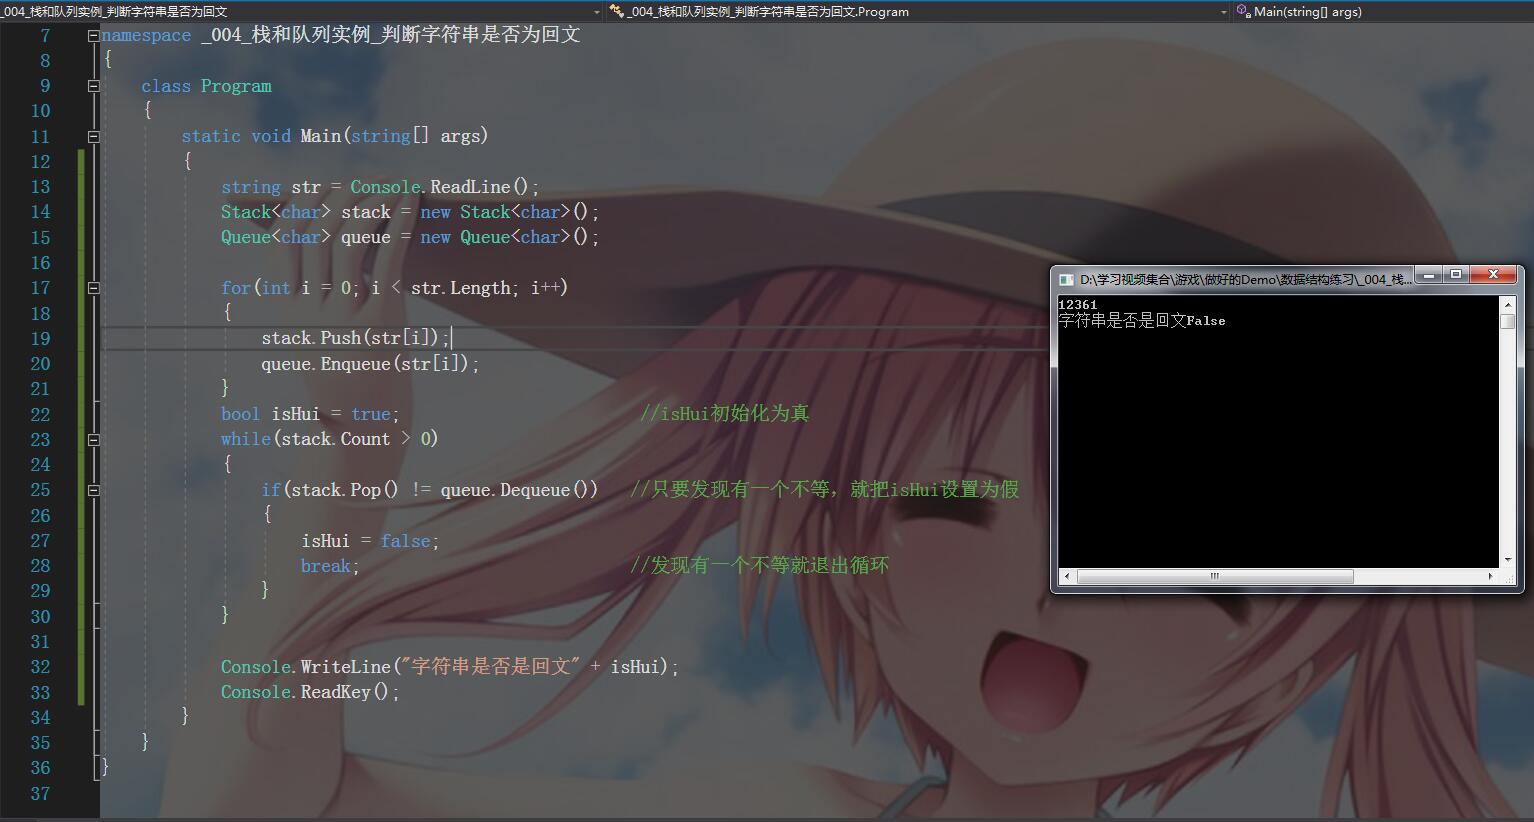Collapse the class Program block on line 9
This screenshot has width=1534, height=822.
93,86
